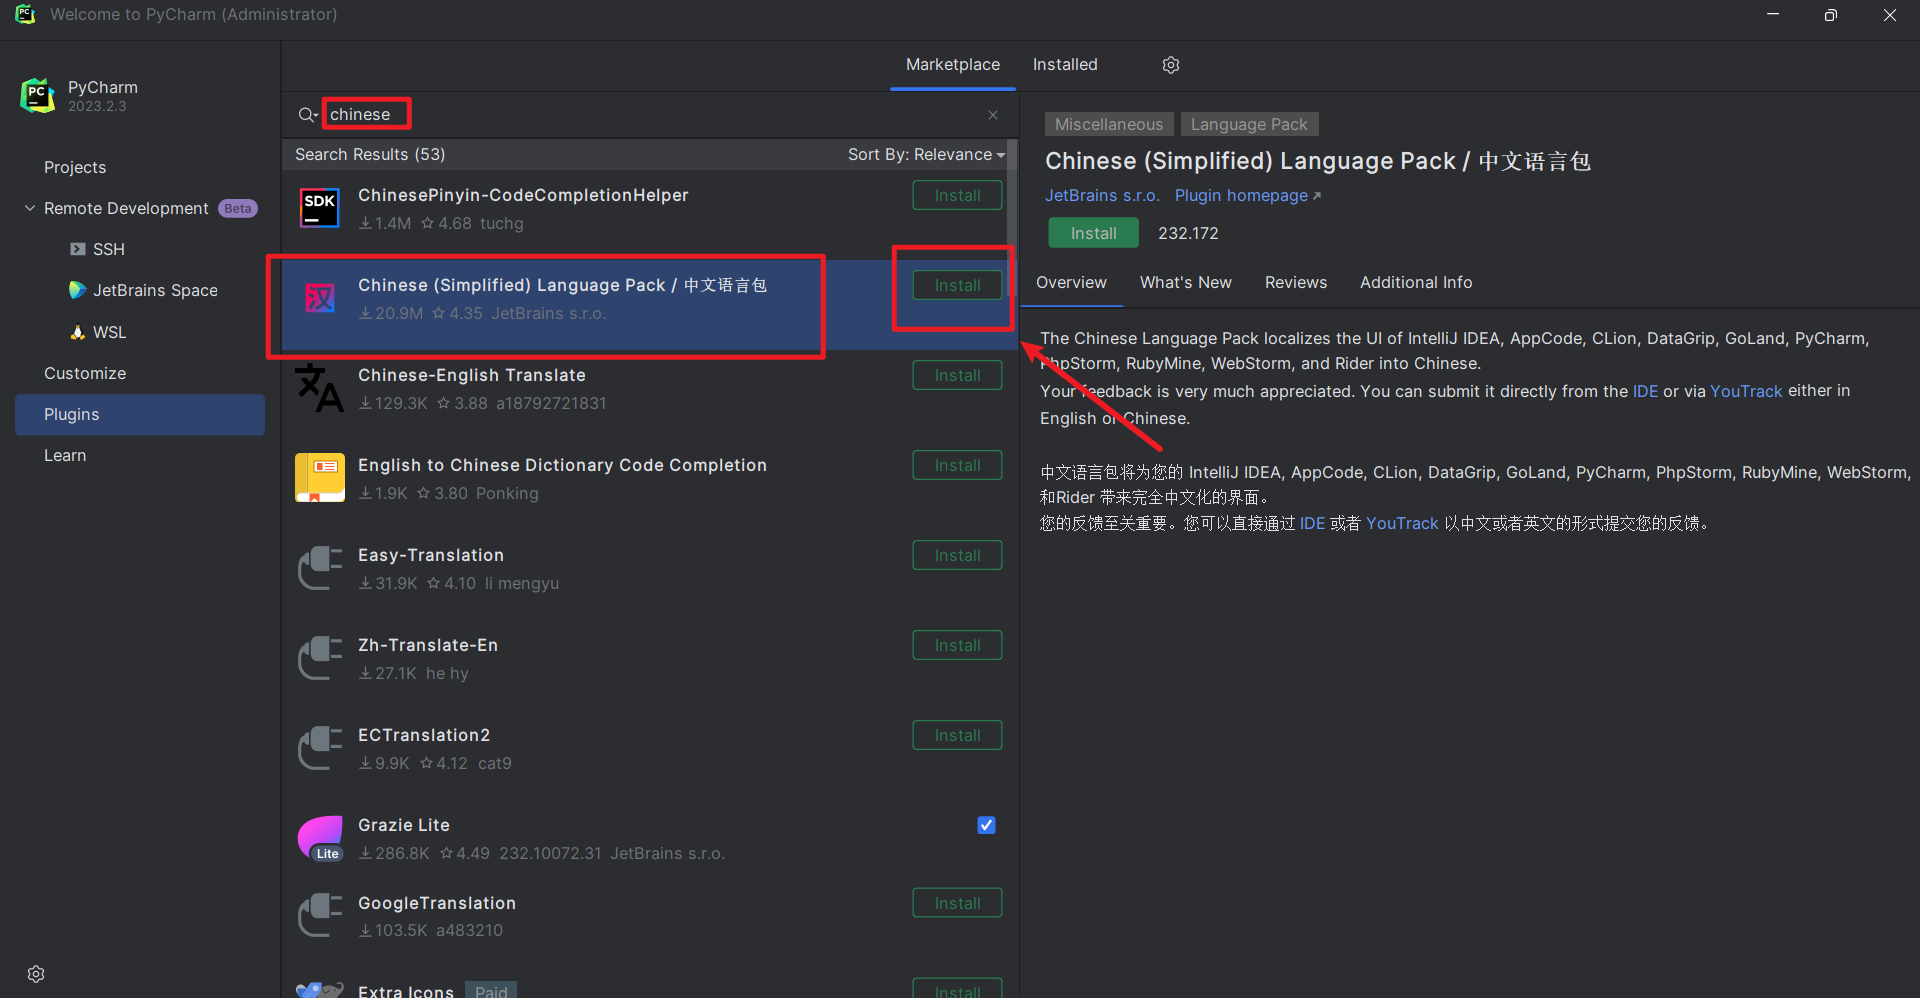Select Grazie Lite plugin name
The image size is (1920, 998).
(404, 825)
